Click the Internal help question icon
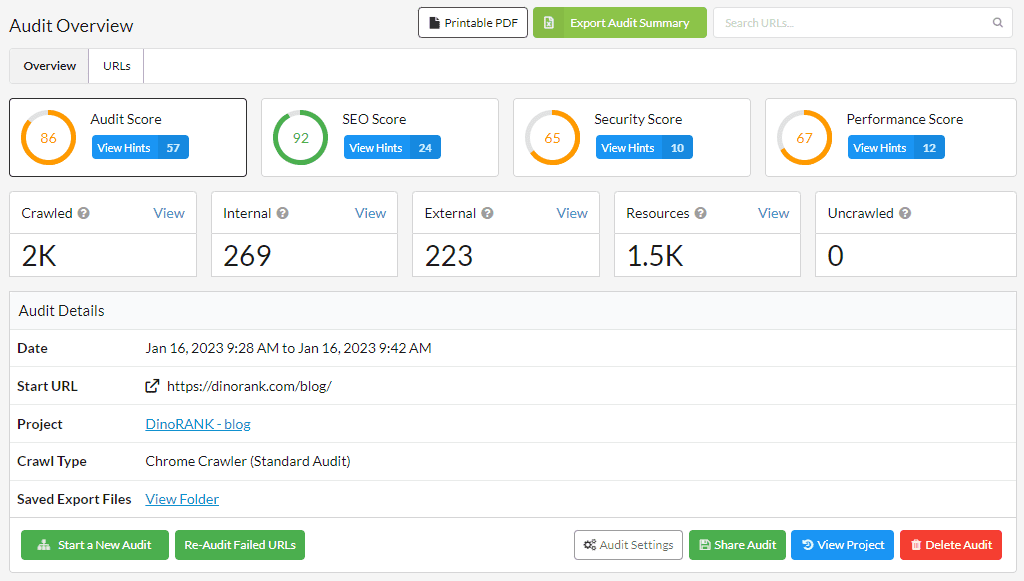Viewport: 1024px width, 581px height. (283, 213)
